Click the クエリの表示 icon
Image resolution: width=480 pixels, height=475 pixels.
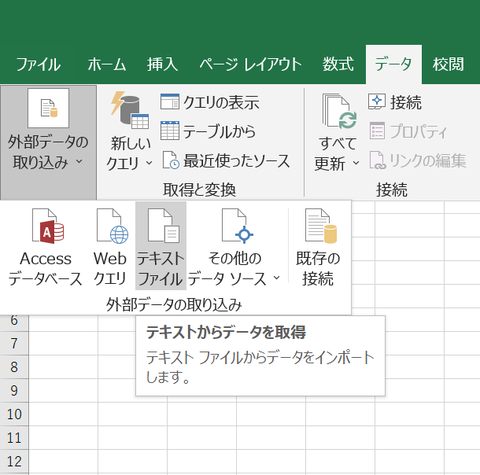pos(170,102)
